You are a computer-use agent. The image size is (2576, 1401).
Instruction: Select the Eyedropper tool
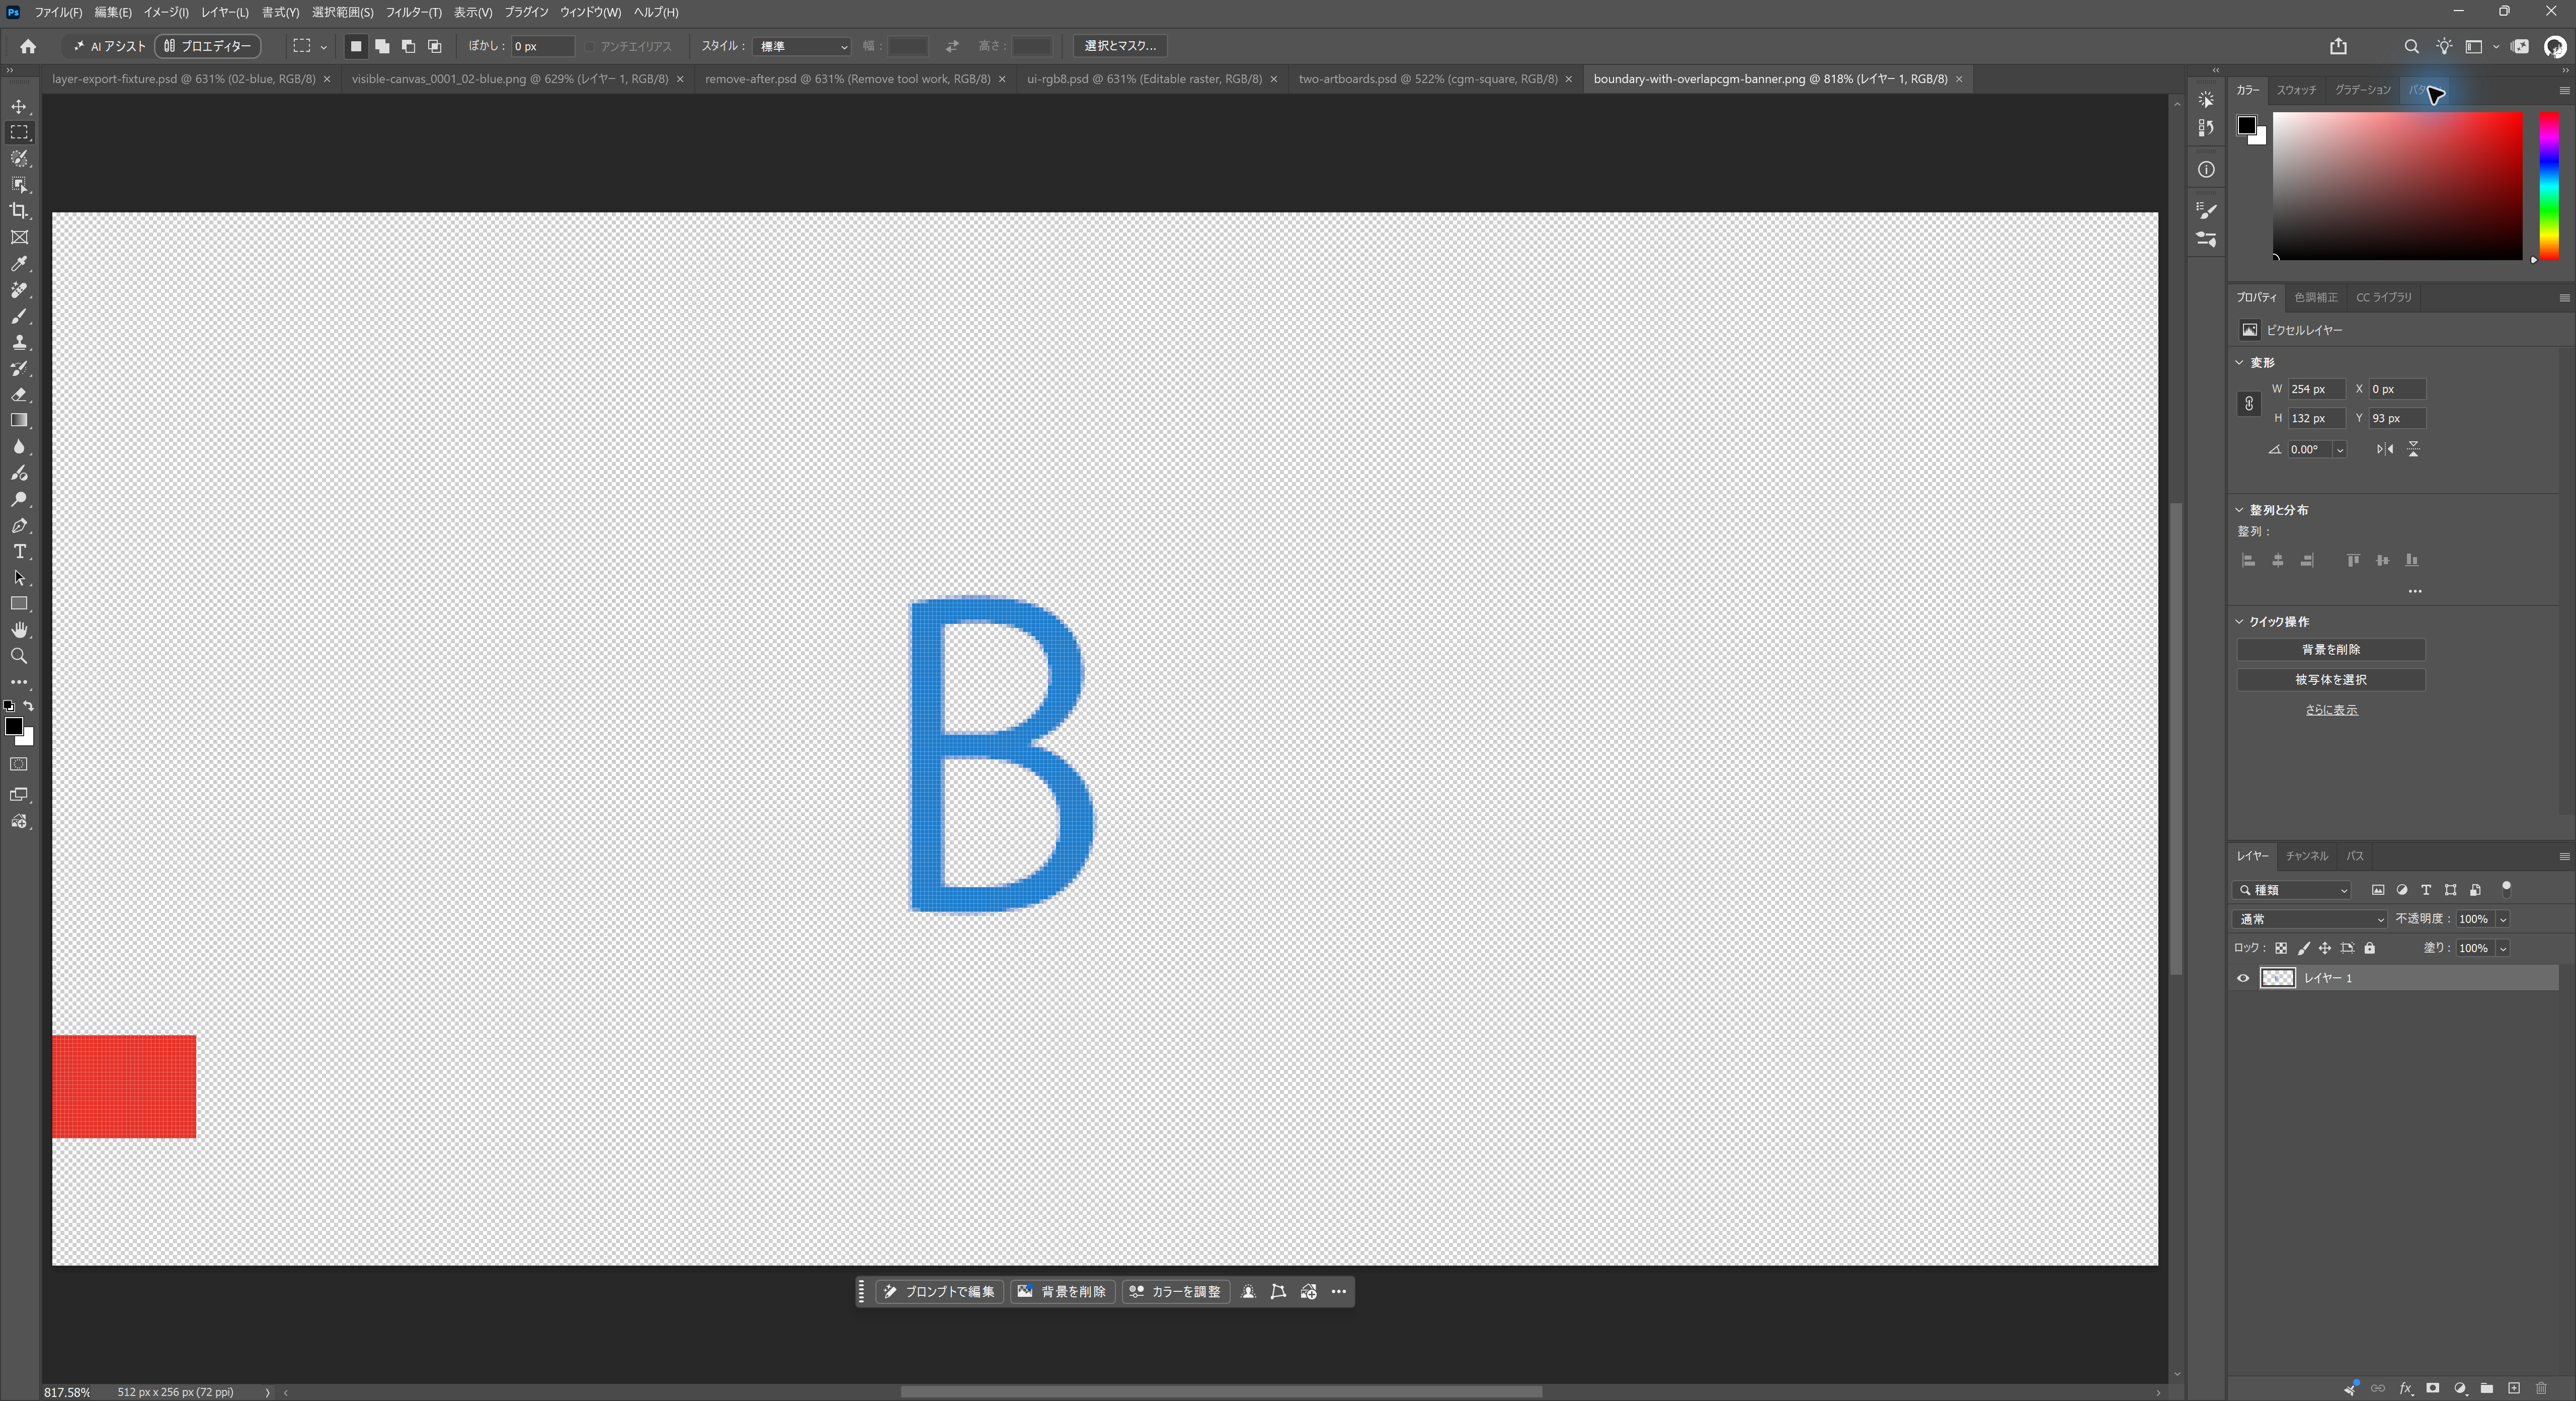tap(19, 264)
